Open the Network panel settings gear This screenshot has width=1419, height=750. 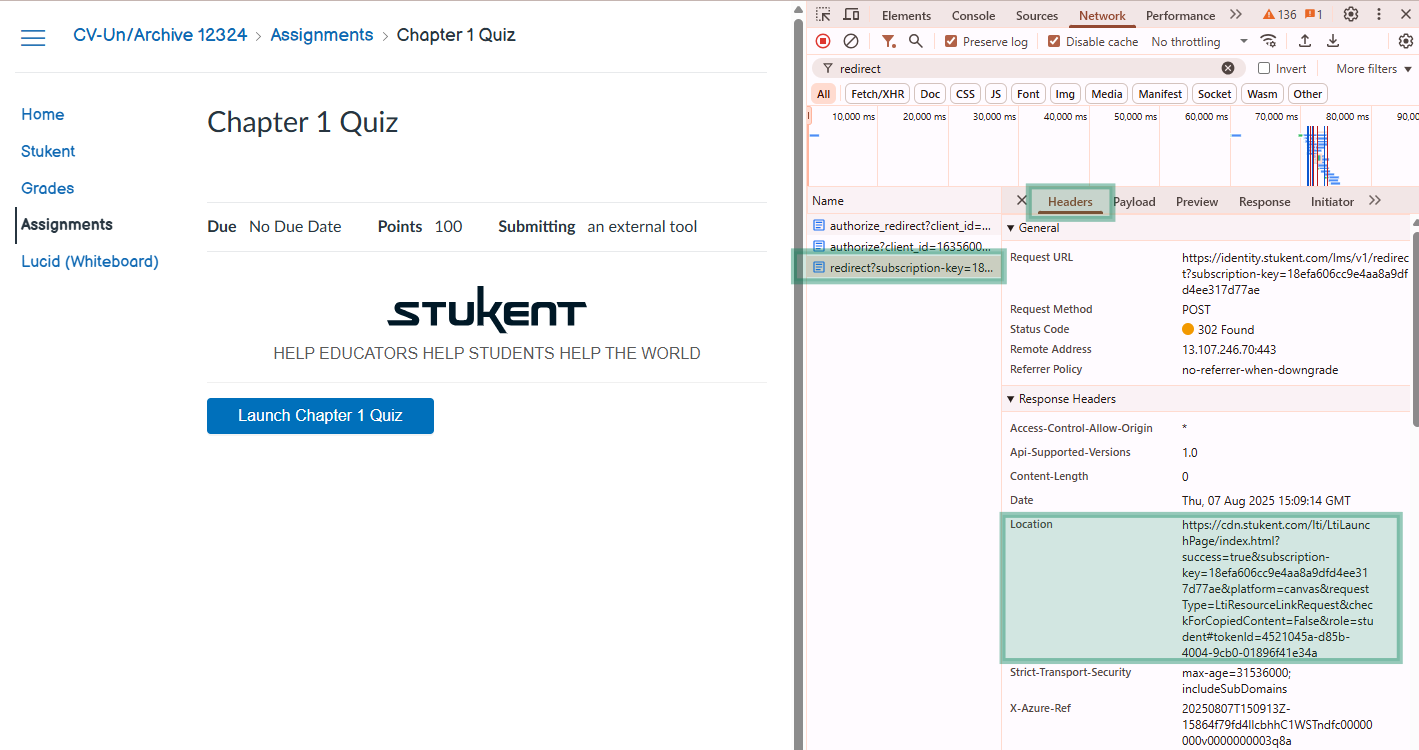tap(1405, 41)
